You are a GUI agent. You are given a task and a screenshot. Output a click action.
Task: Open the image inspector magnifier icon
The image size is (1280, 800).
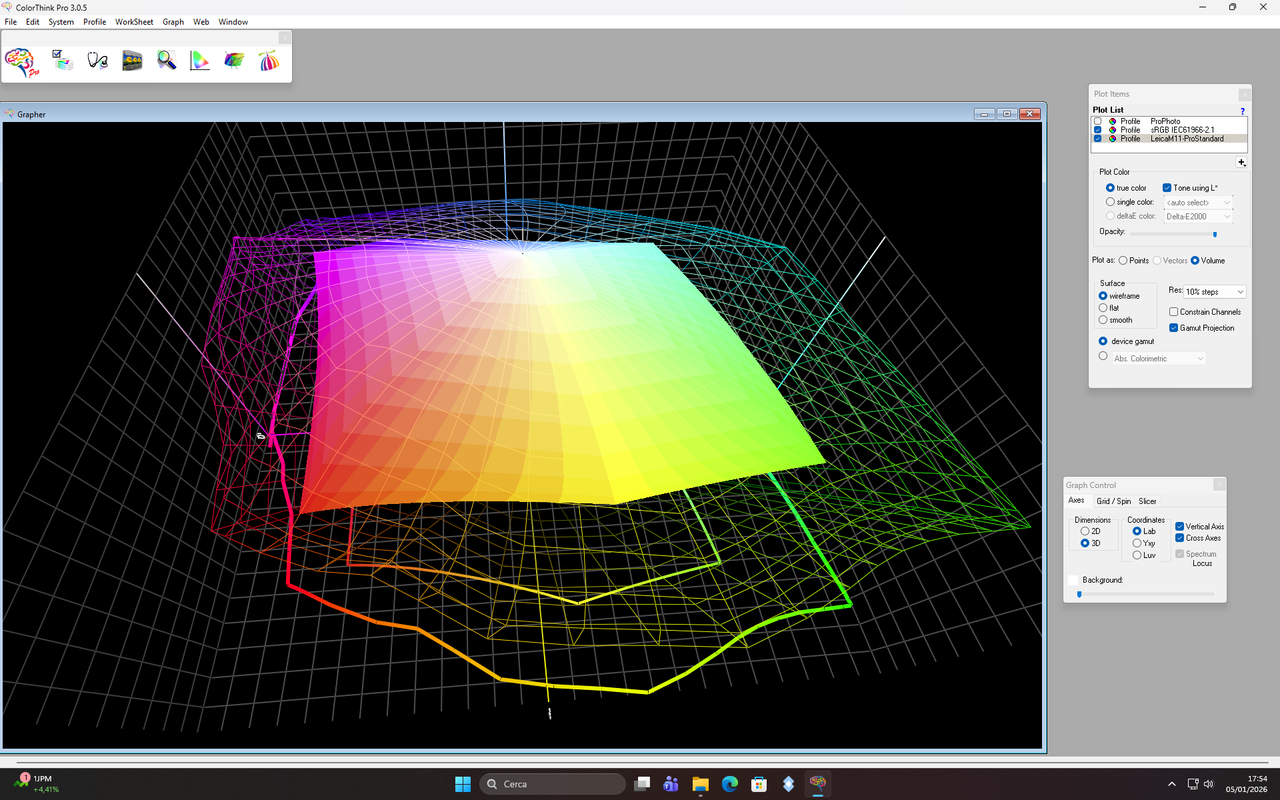pos(166,60)
